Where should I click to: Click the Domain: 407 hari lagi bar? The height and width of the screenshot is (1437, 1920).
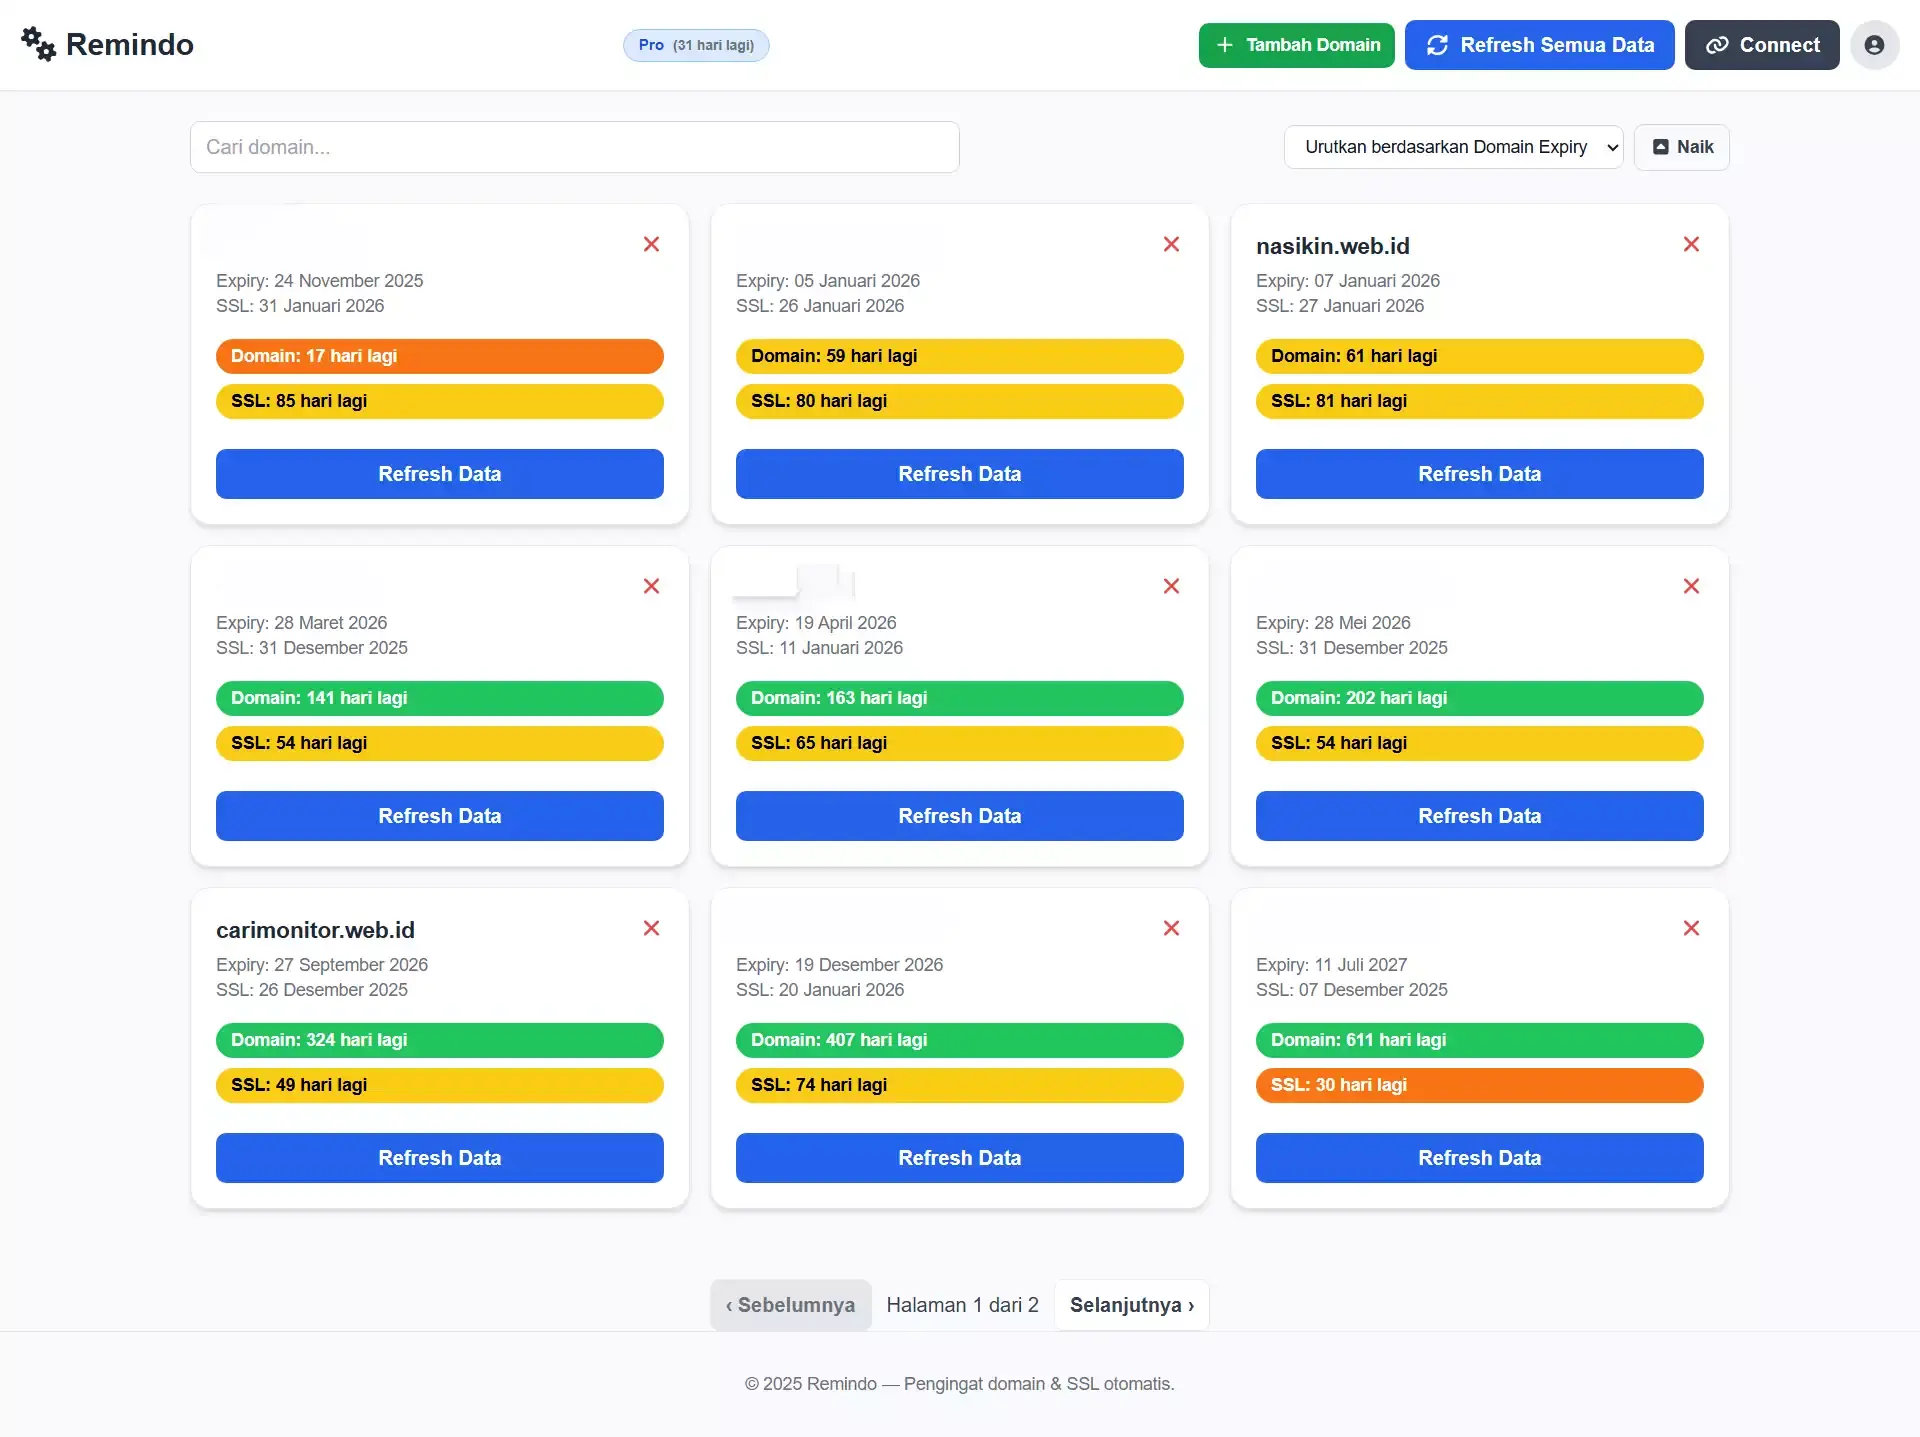coord(960,1040)
